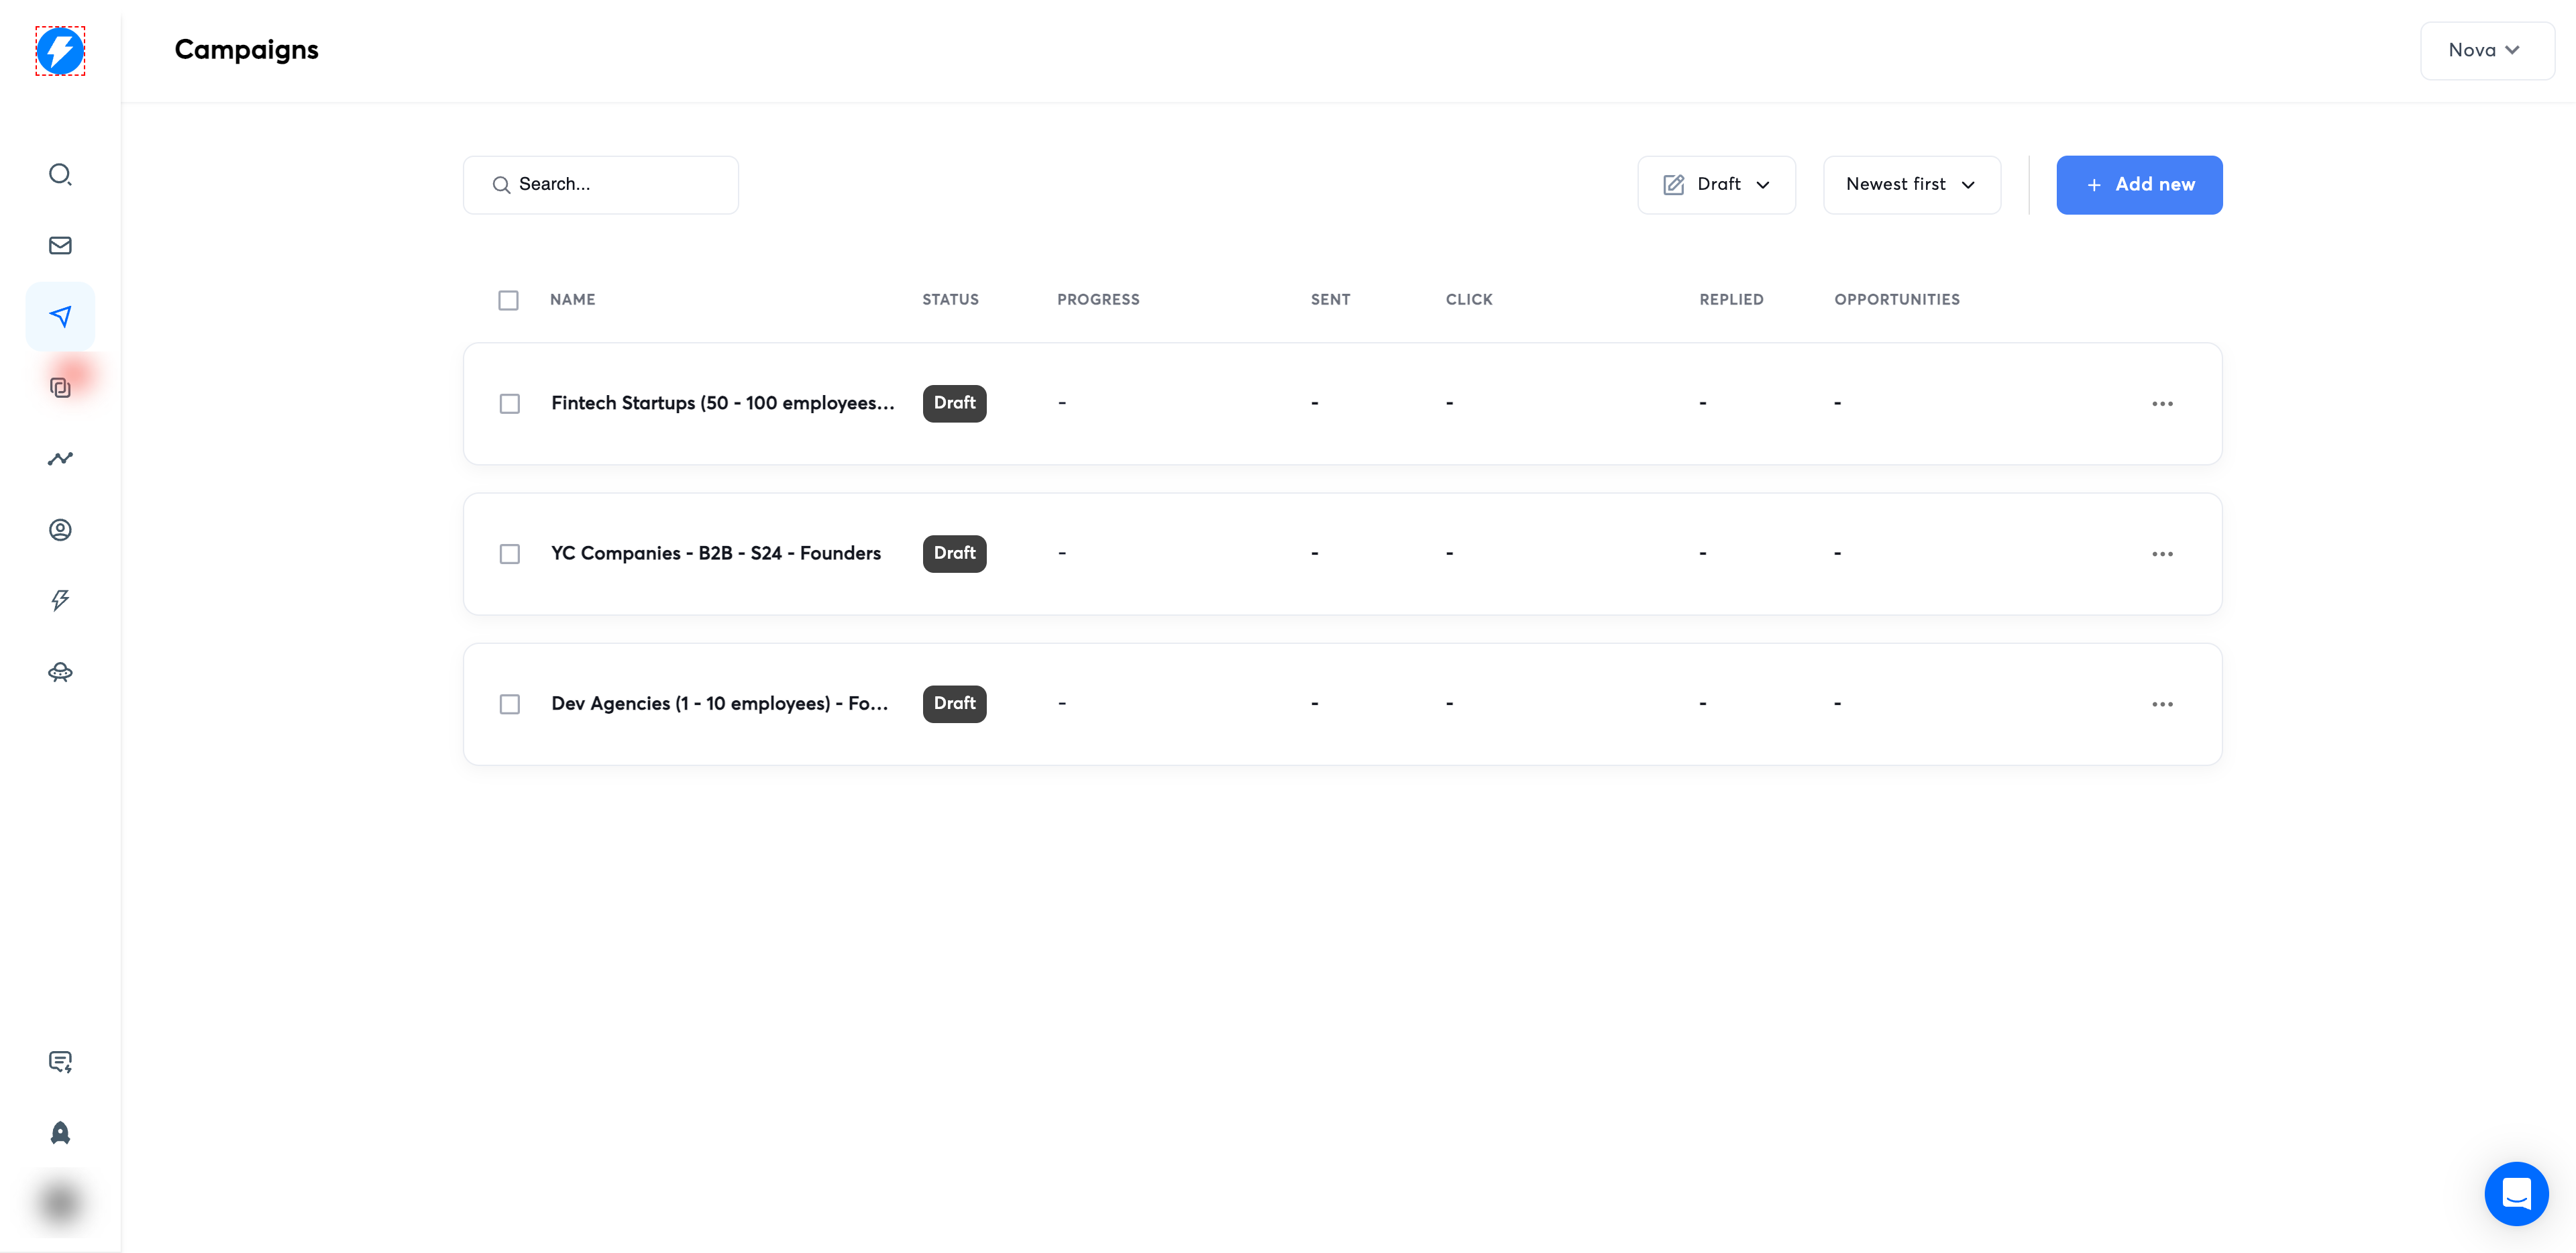The width and height of the screenshot is (2576, 1253).
Task: Click the lightning bolt sidebar icon
Action: point(60,600)
